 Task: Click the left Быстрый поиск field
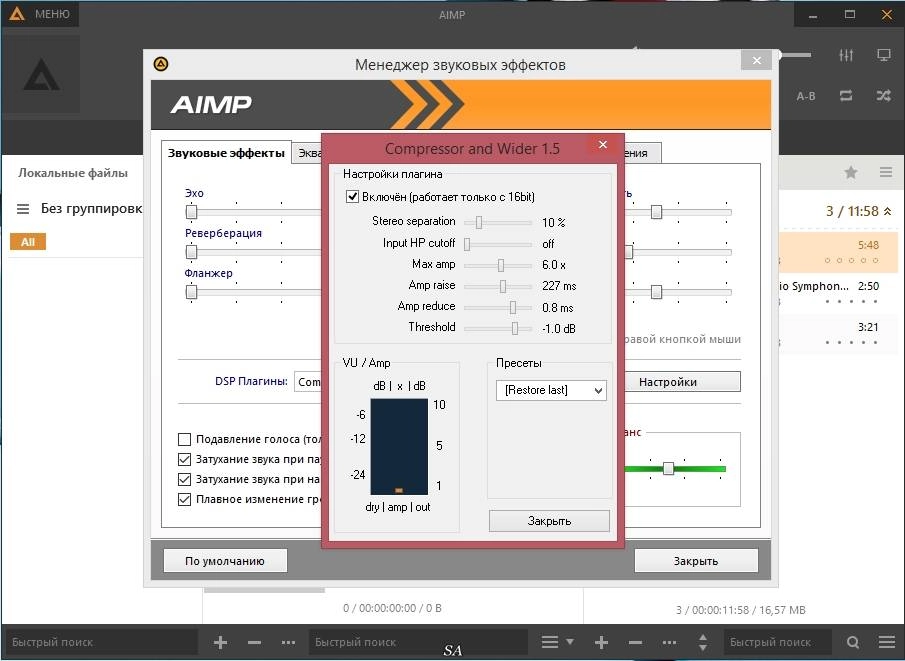(101, 642)
